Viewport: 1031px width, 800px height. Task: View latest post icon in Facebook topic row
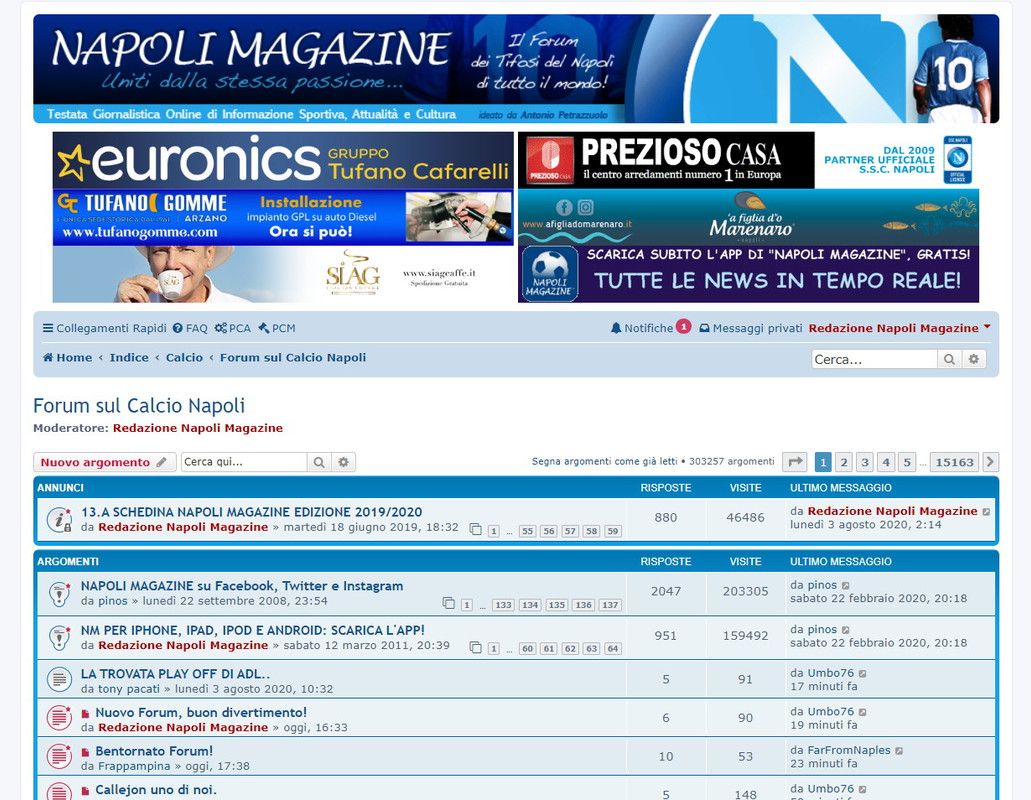coord(846,586)
